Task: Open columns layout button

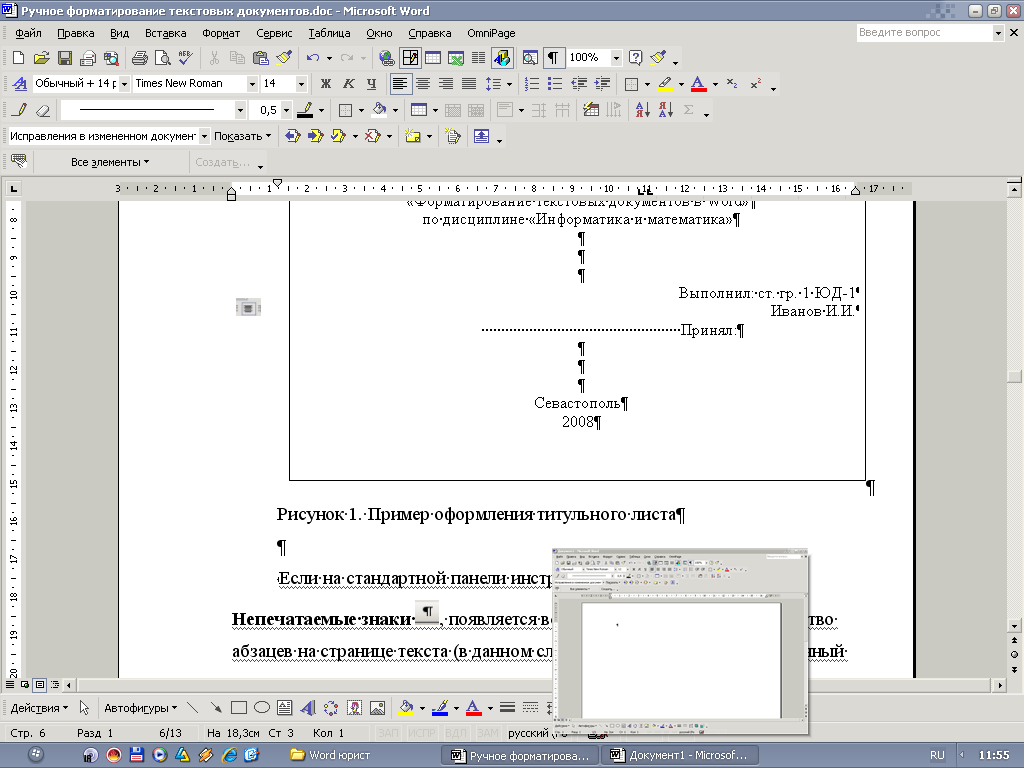Action: (478, 58)
